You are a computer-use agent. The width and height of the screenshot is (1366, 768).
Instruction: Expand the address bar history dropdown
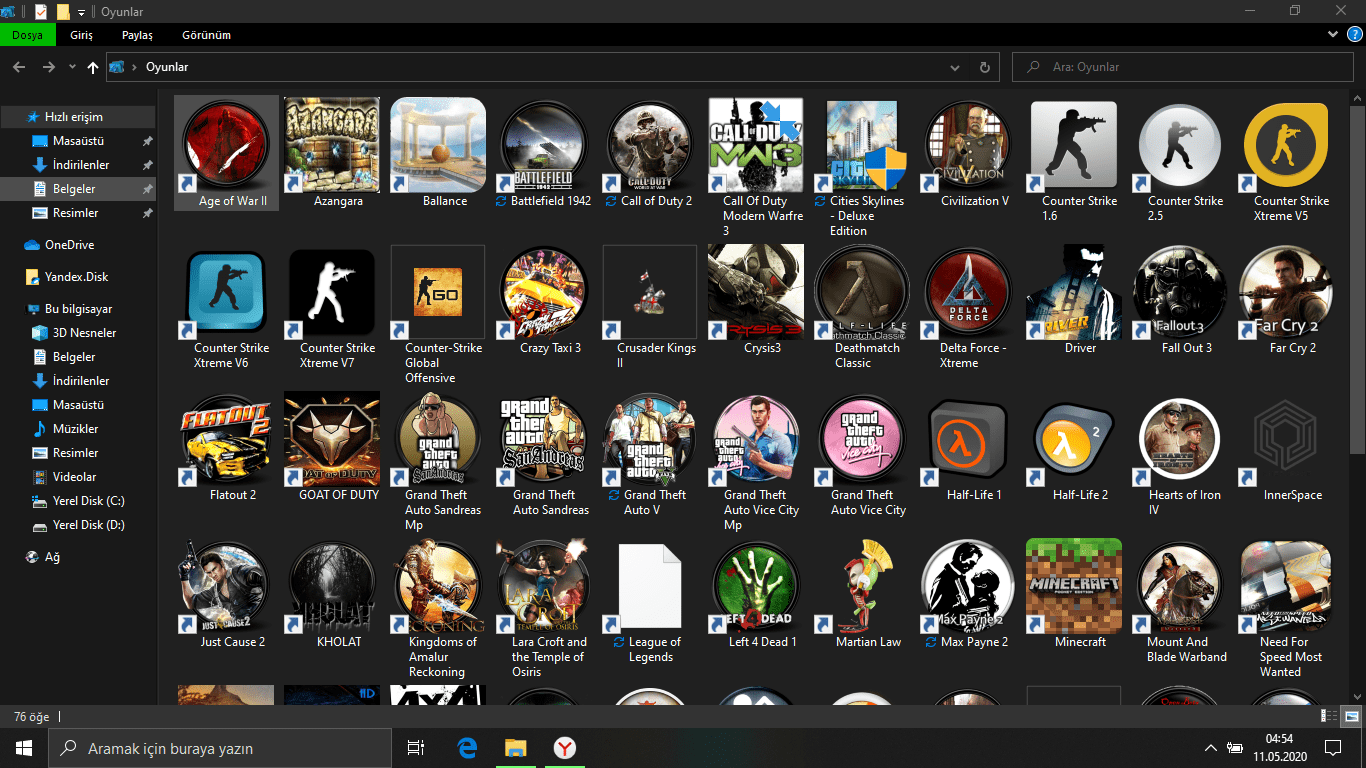pyautogui.click(x=956, y=67)
